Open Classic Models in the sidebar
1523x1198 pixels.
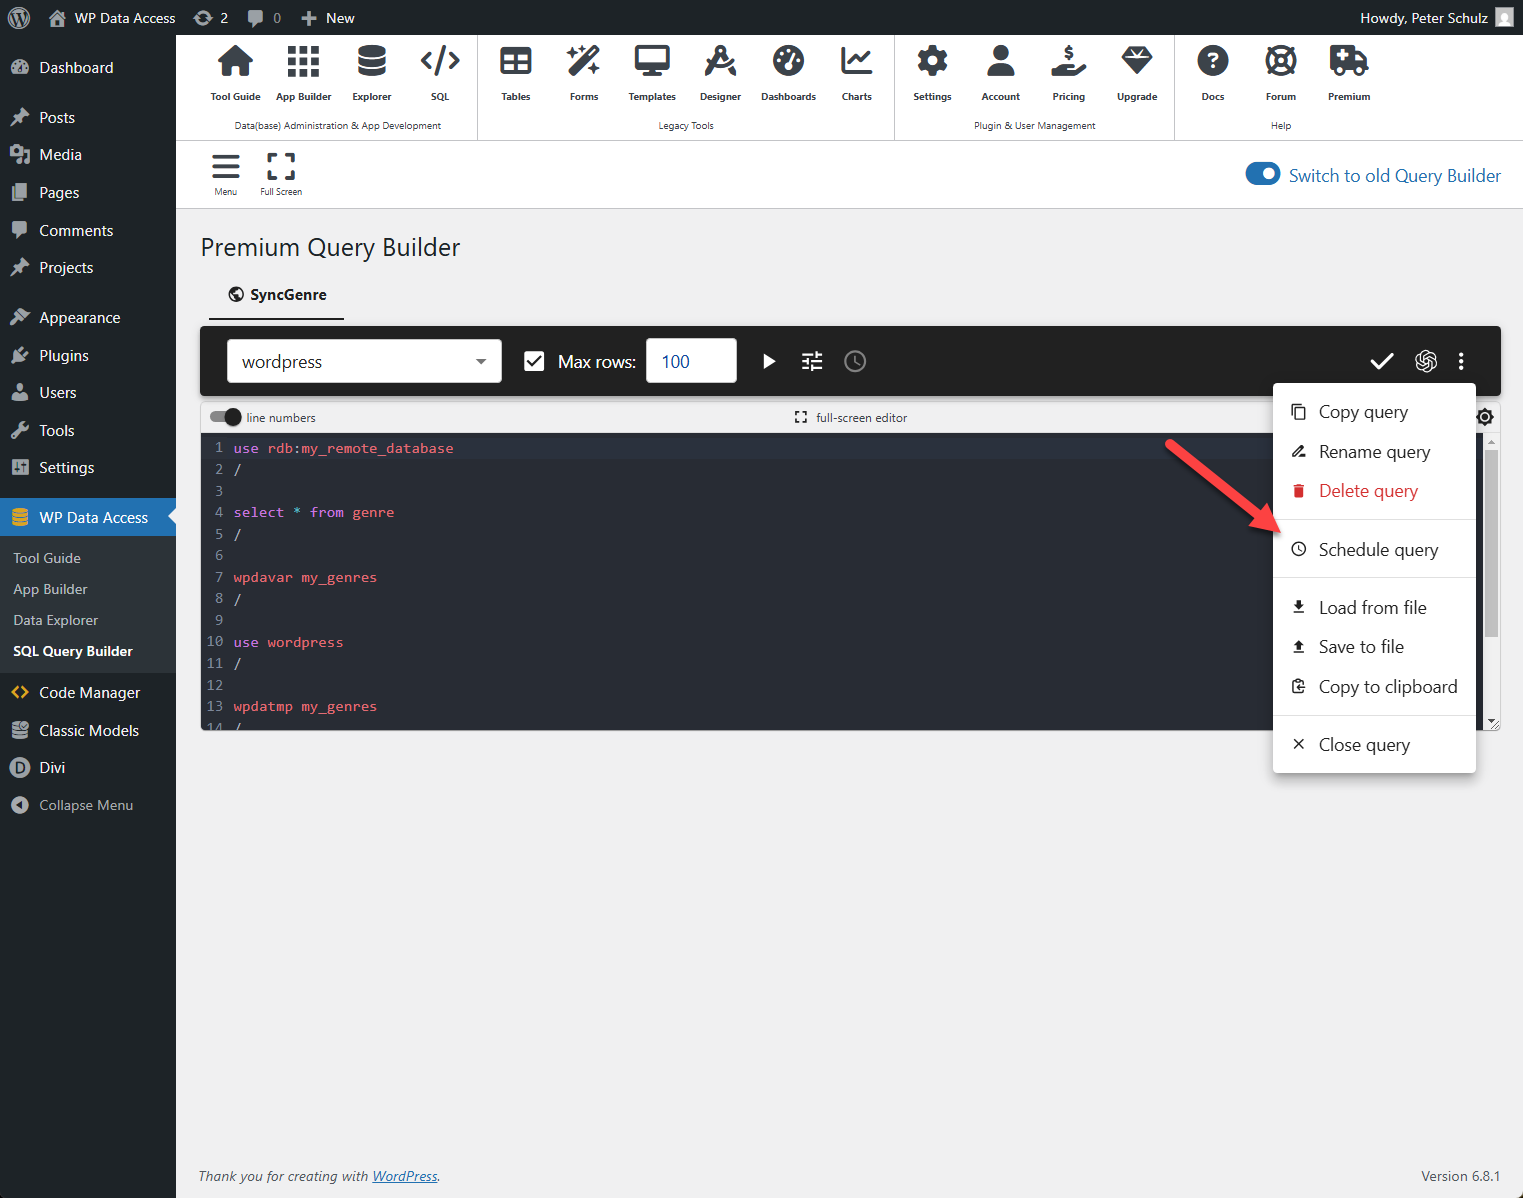tap(88, 730)
